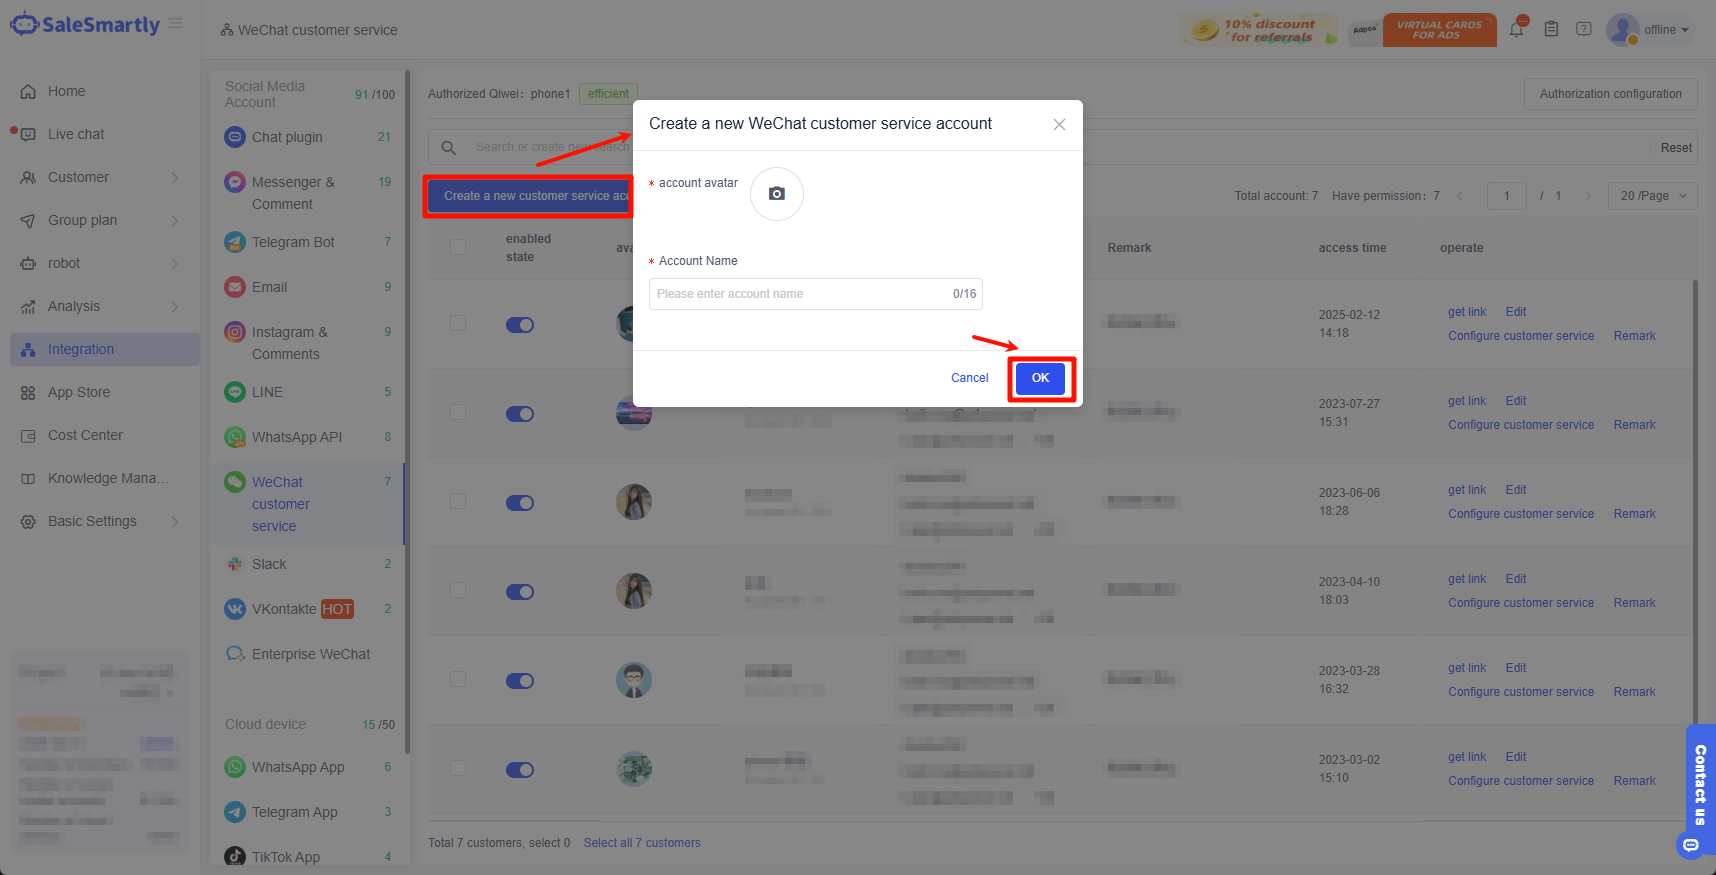Click the Account Name input field
Image resolution: width=1716 pixels, height=875 pixels.
point(815,294)
